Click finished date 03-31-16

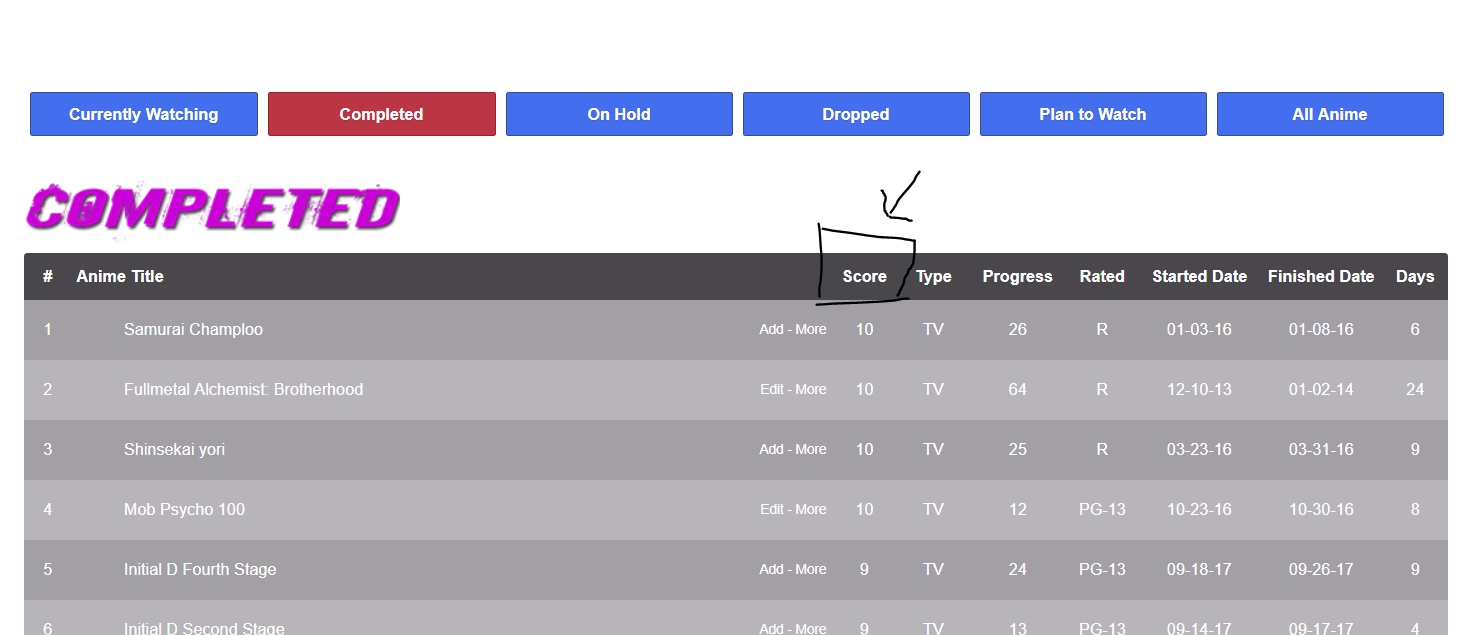coord(1321,449)
